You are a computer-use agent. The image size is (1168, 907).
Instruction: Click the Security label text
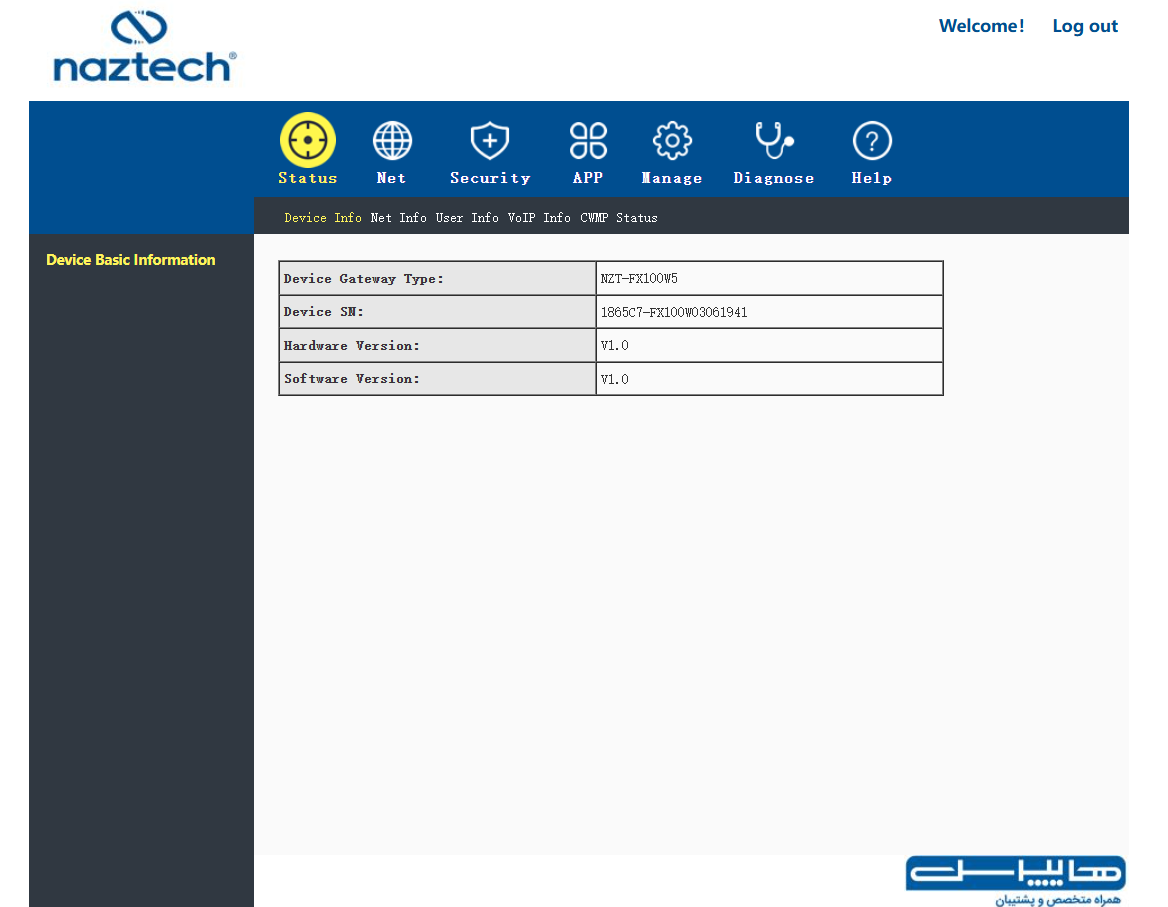pyautogui.click(x=490, y=178)
